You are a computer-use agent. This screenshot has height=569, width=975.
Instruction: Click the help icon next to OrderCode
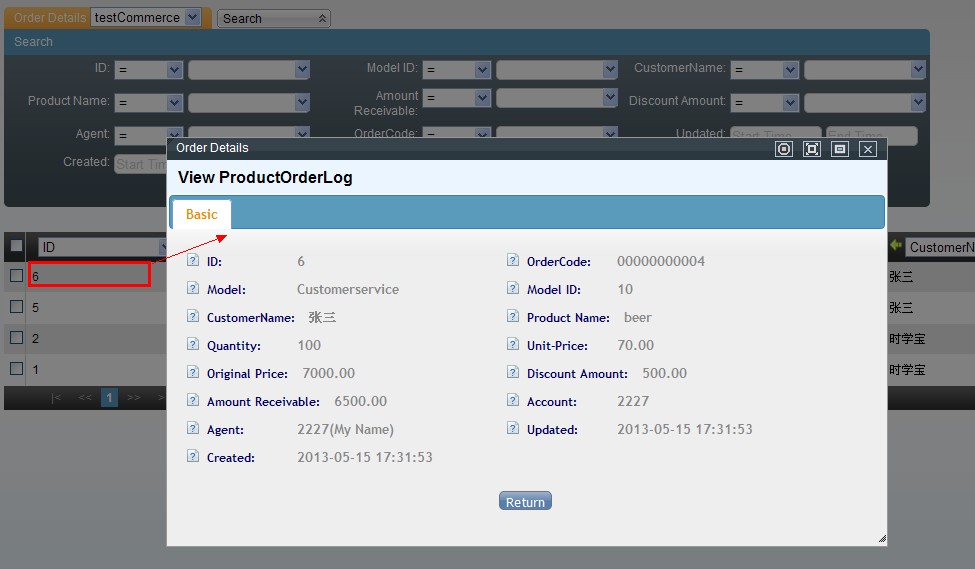pos(513,261)
